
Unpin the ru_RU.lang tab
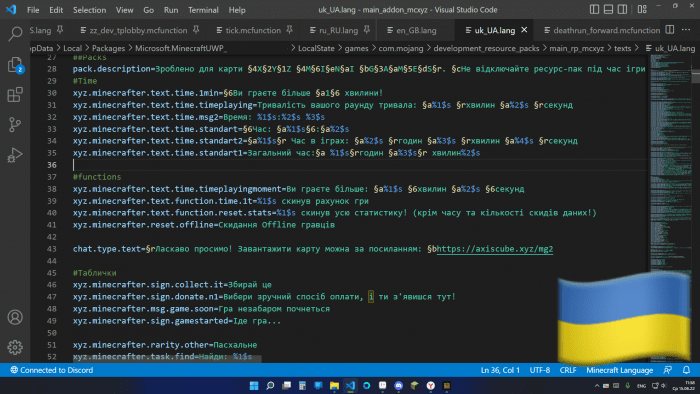pyautogui.click(x=367, y=30)
